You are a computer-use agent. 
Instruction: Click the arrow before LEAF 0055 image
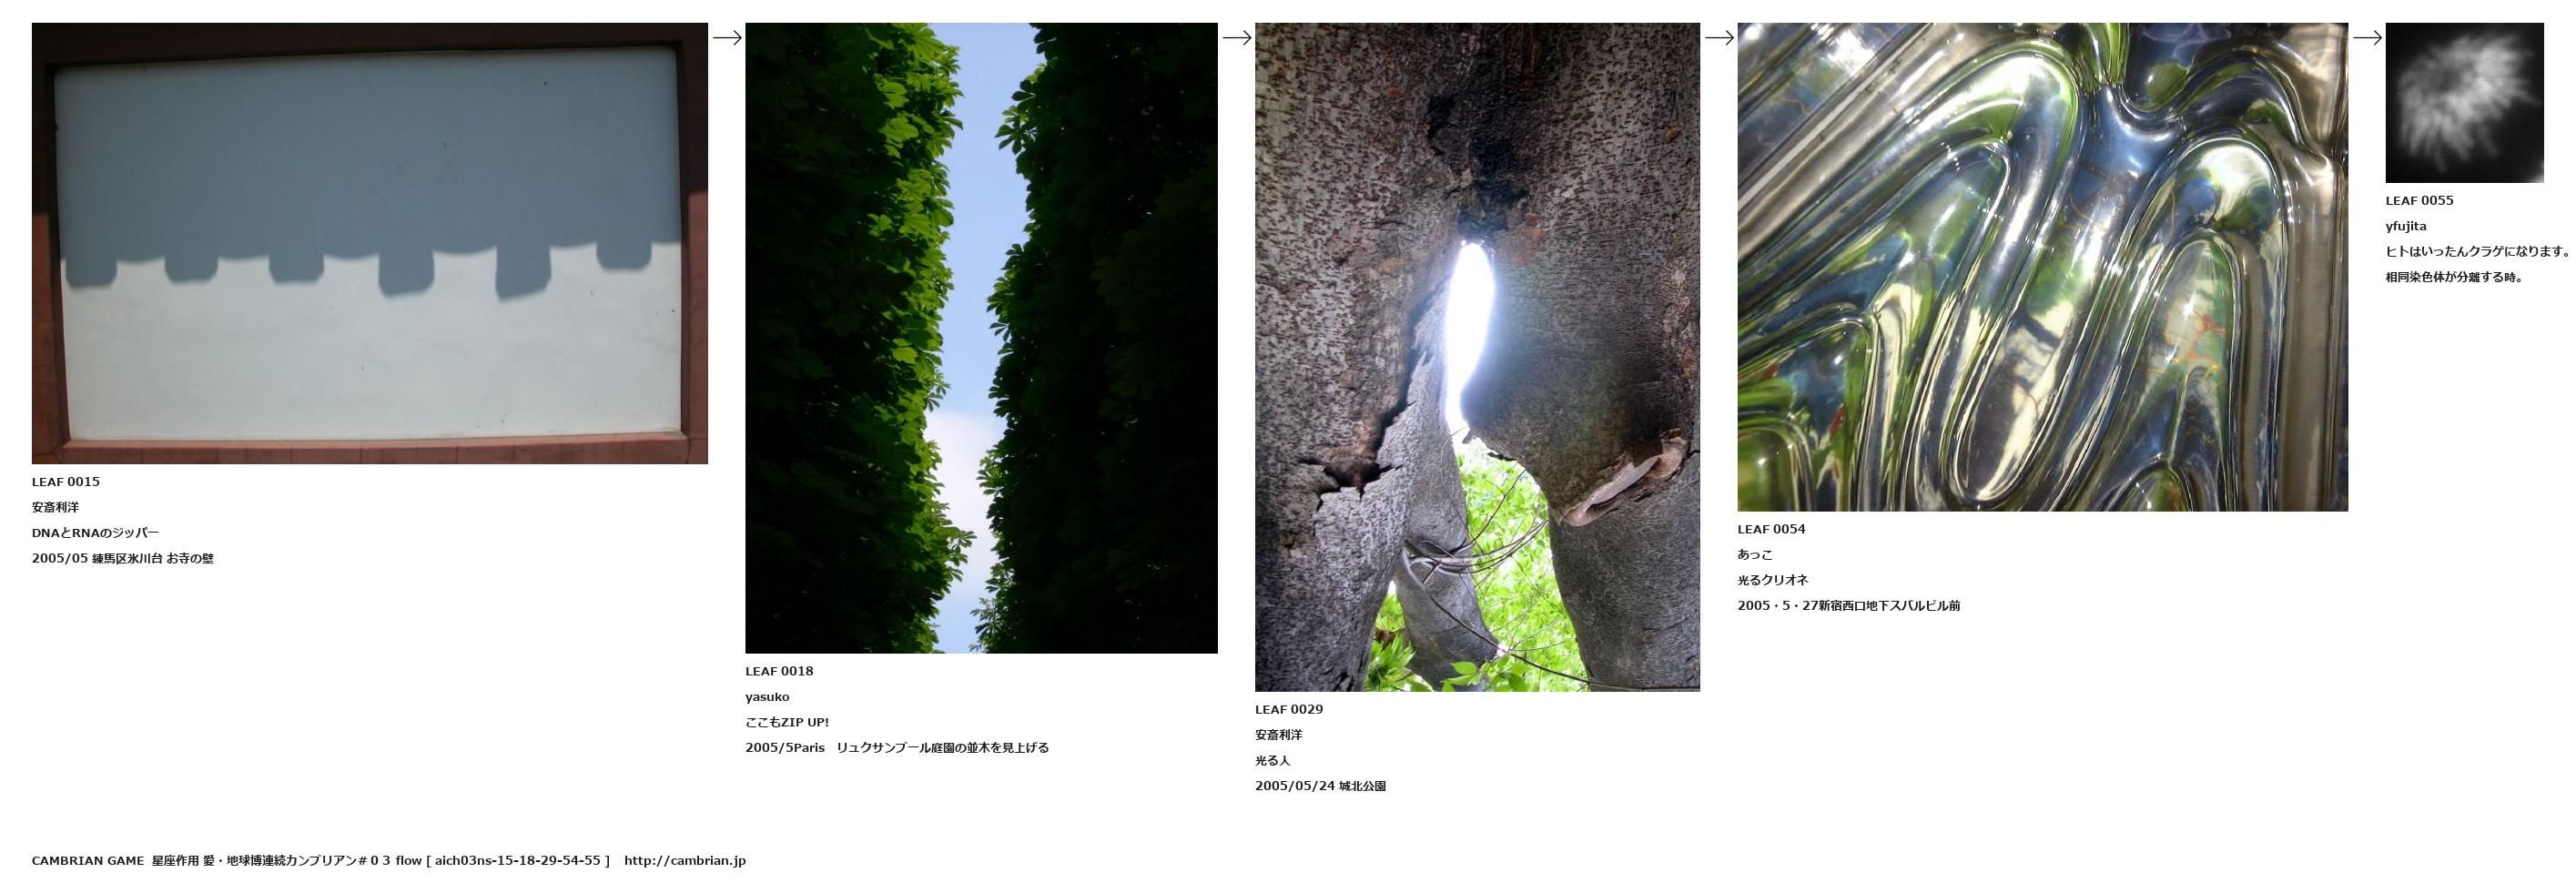click(2367, 38)
